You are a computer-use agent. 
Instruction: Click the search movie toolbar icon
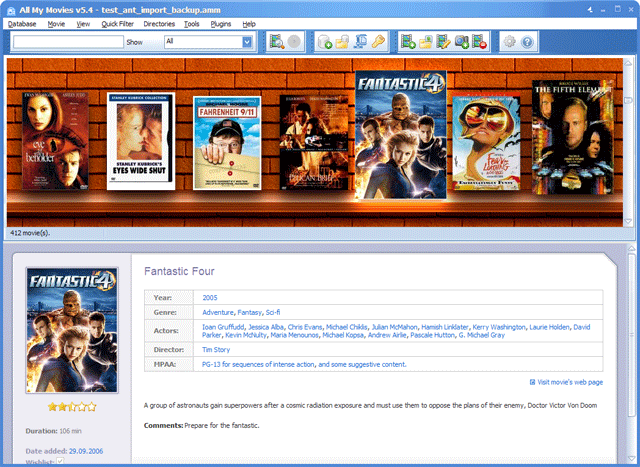coord(277,41)
